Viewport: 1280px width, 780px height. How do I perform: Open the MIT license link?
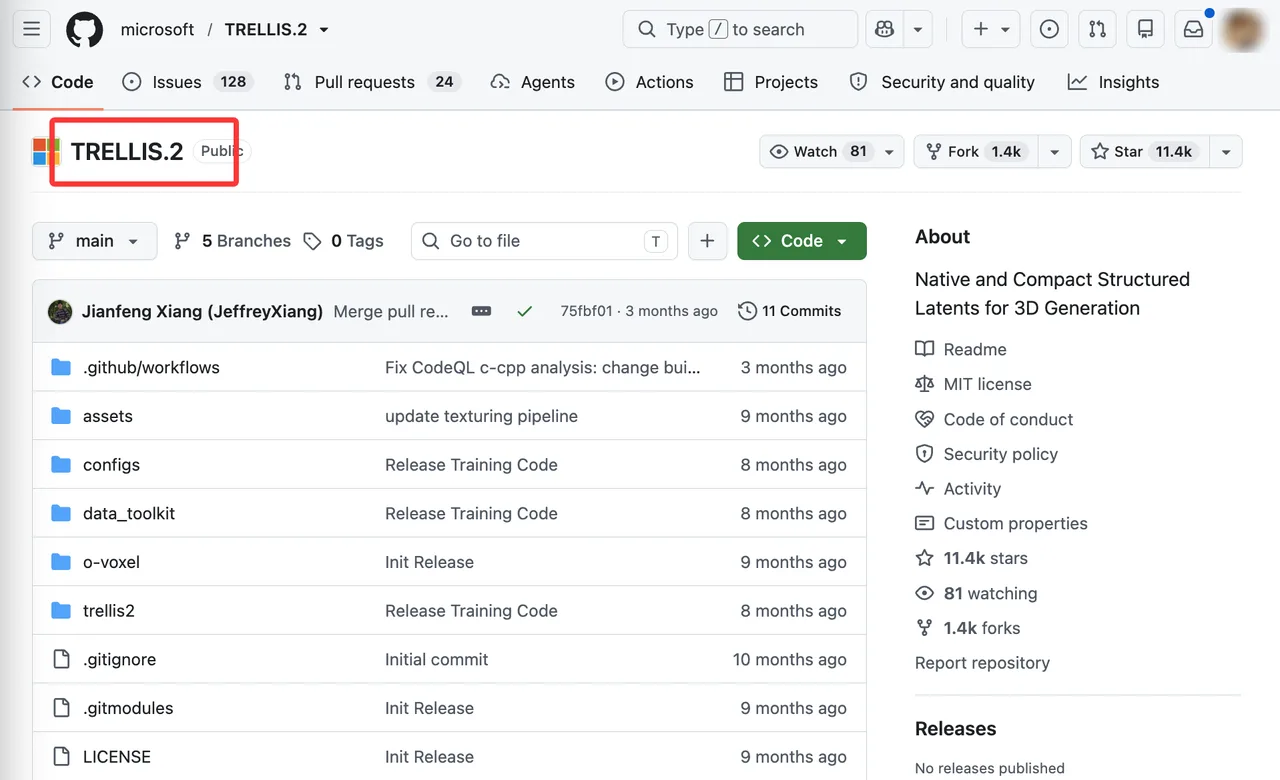click(x=987, y=384)
